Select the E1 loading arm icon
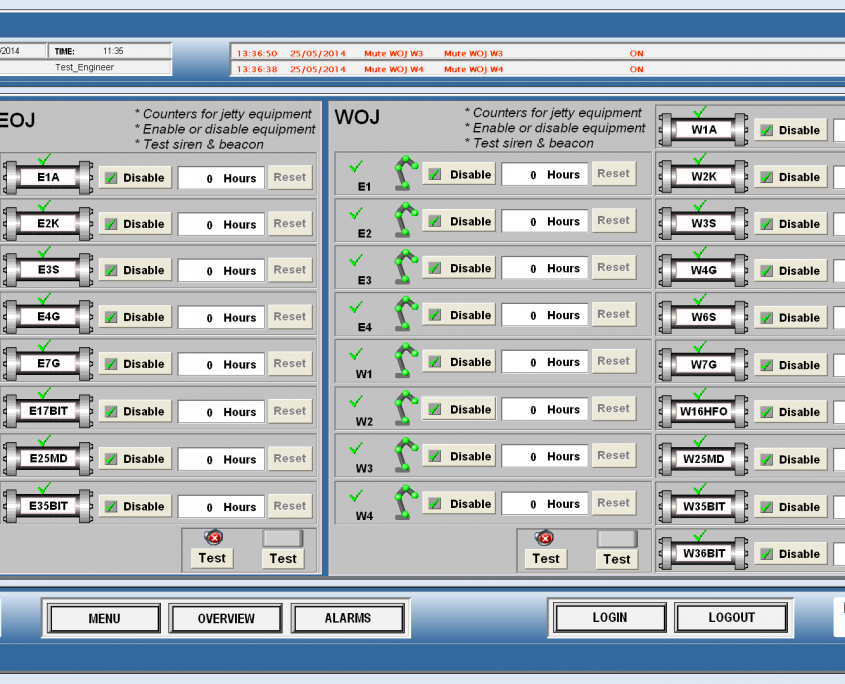This screenshot has height=684, width=845. coord(403,172)
